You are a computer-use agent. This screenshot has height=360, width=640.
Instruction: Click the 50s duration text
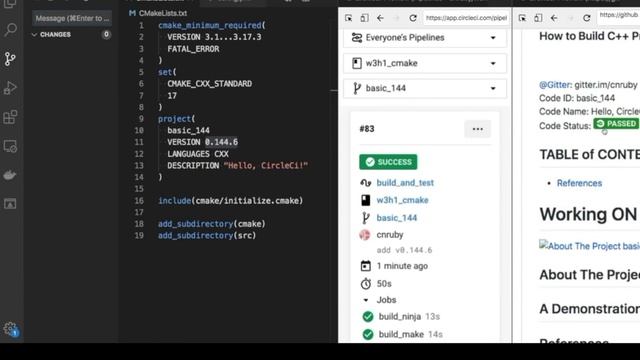point(384,284)
